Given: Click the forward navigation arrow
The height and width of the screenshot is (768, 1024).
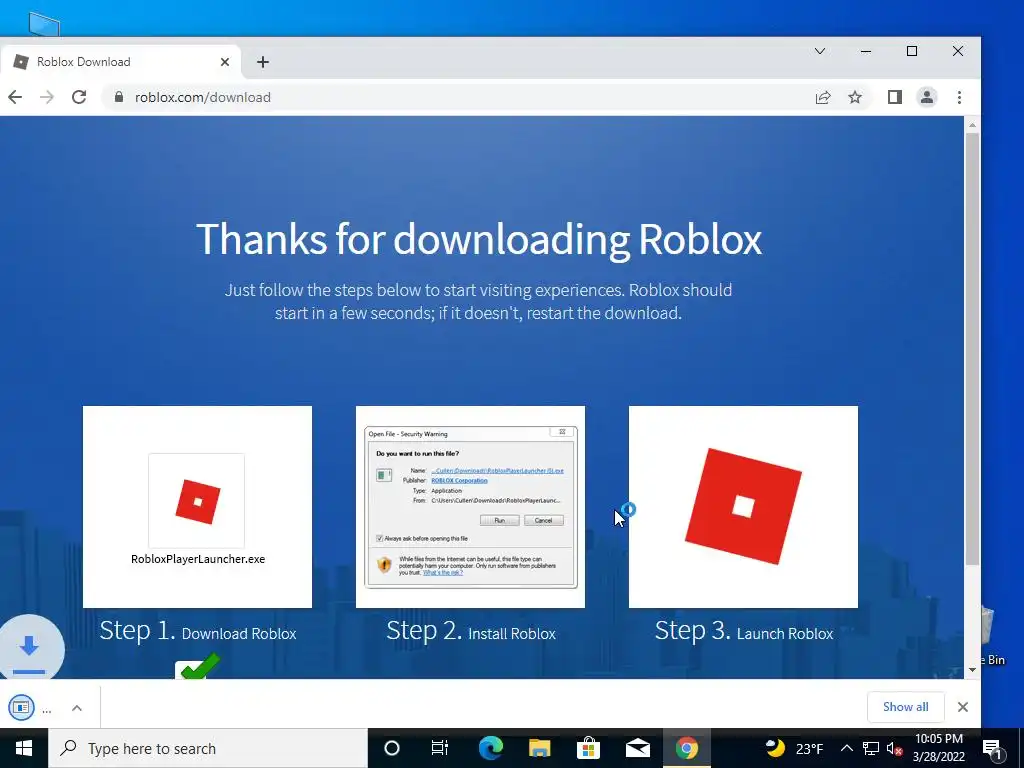Looking at the screenshot, I should pos(47,97).
